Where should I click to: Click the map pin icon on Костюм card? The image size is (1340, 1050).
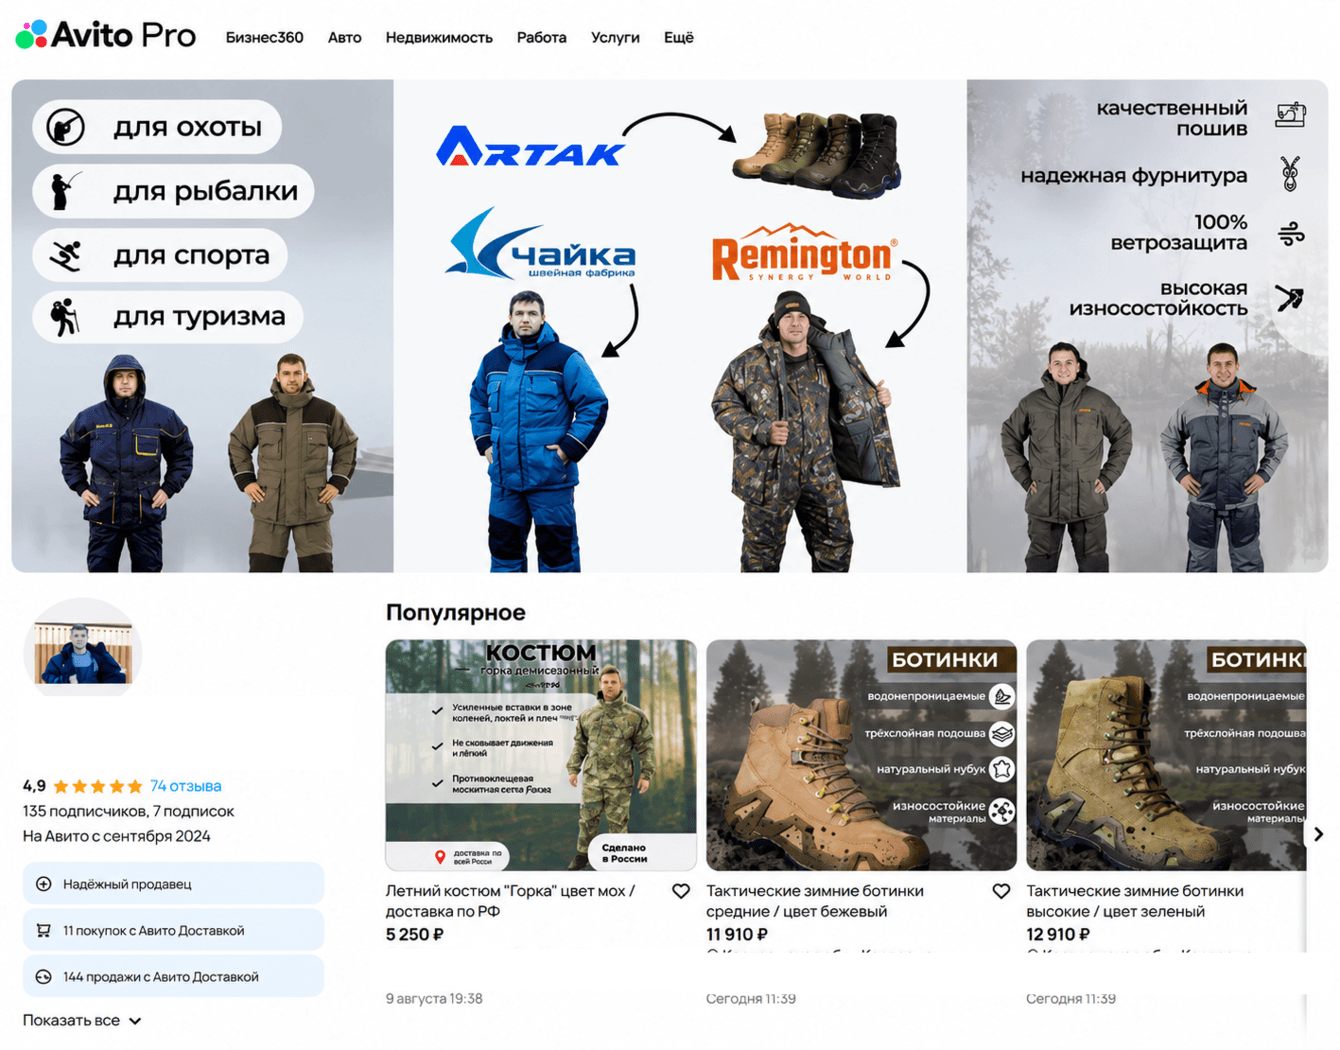click(x=440, y=857)
